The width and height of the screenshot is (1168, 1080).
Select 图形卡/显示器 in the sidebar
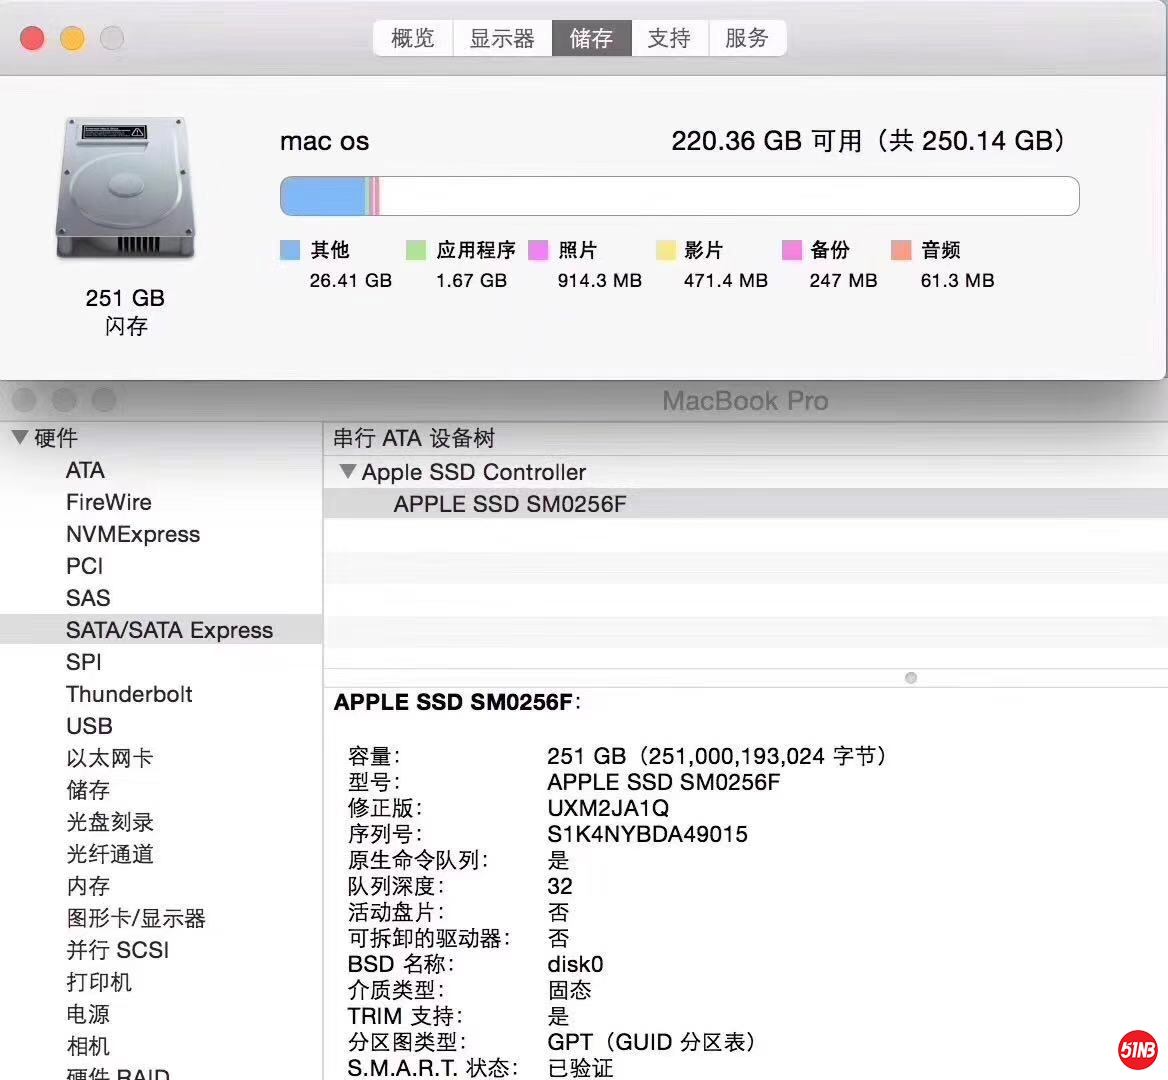coord(135,918)
